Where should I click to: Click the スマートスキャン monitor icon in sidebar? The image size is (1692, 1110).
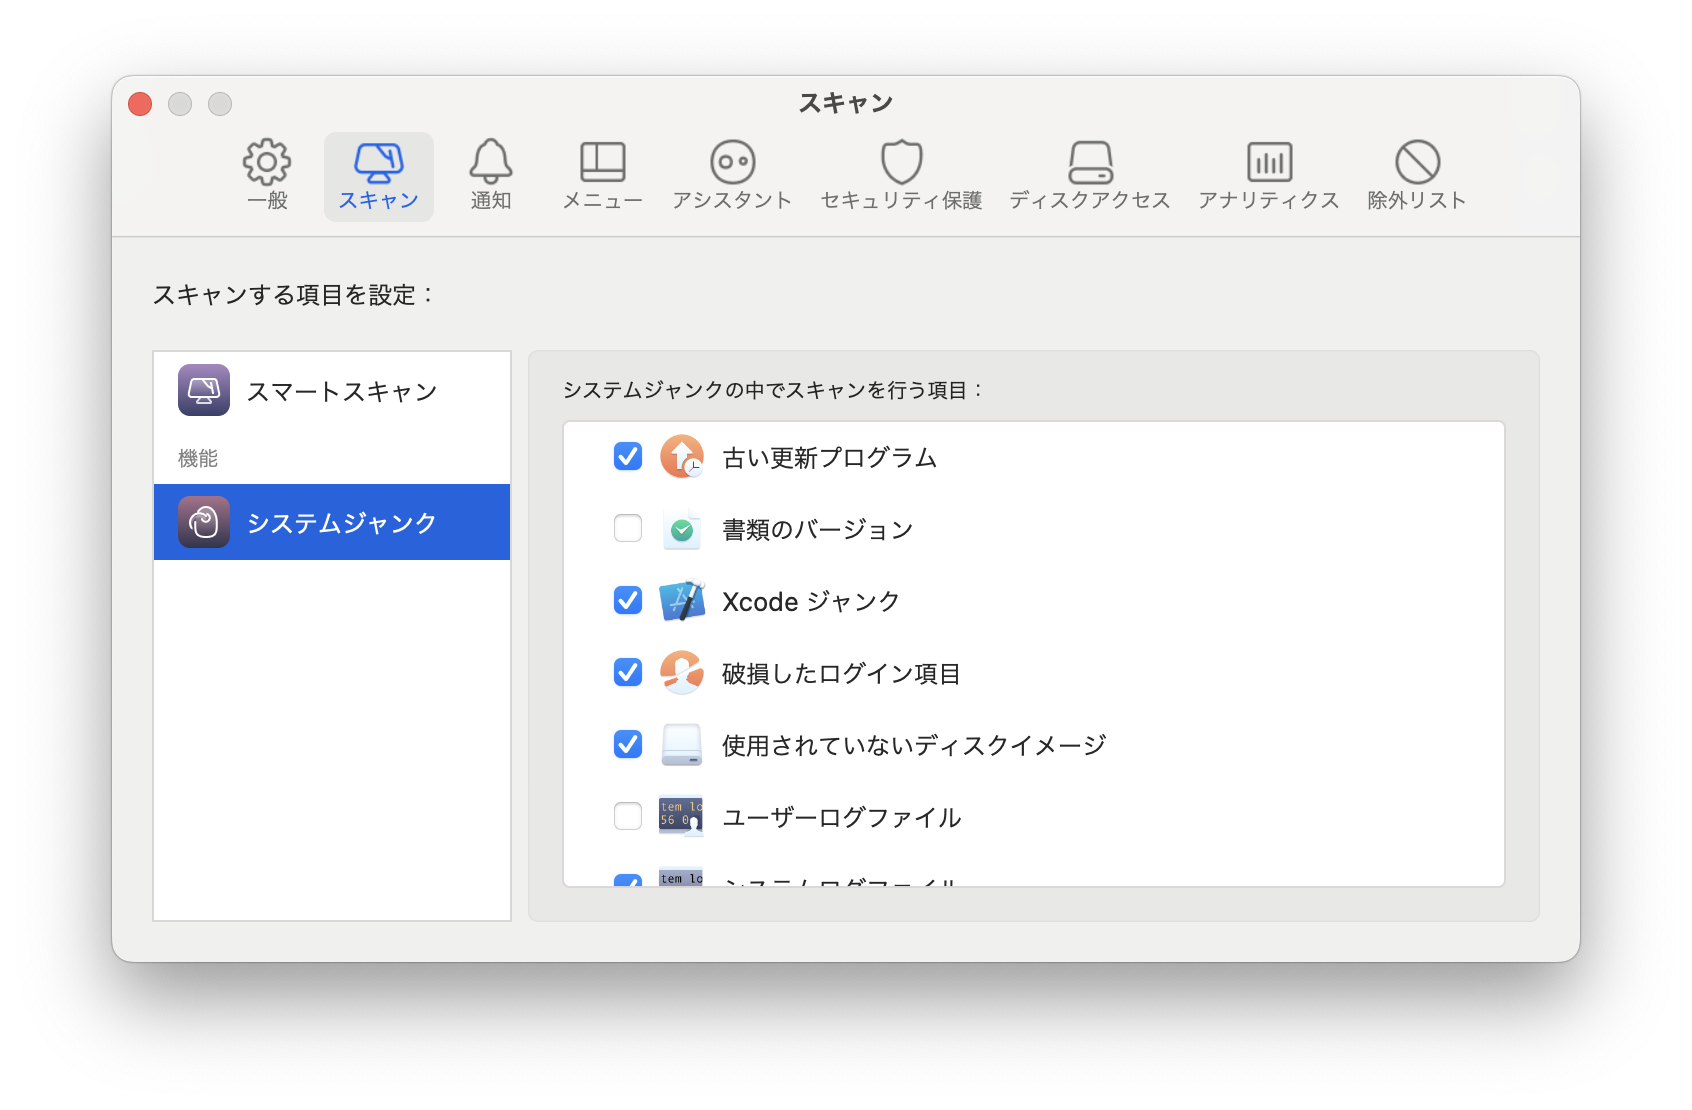point(204,390)
